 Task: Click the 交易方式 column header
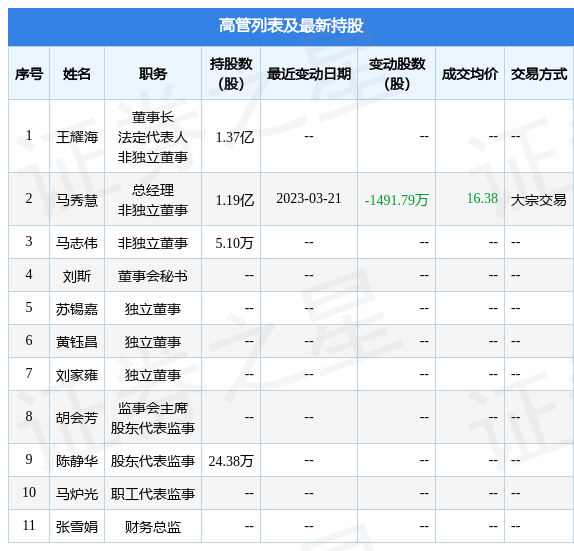(x=539, y=74)
